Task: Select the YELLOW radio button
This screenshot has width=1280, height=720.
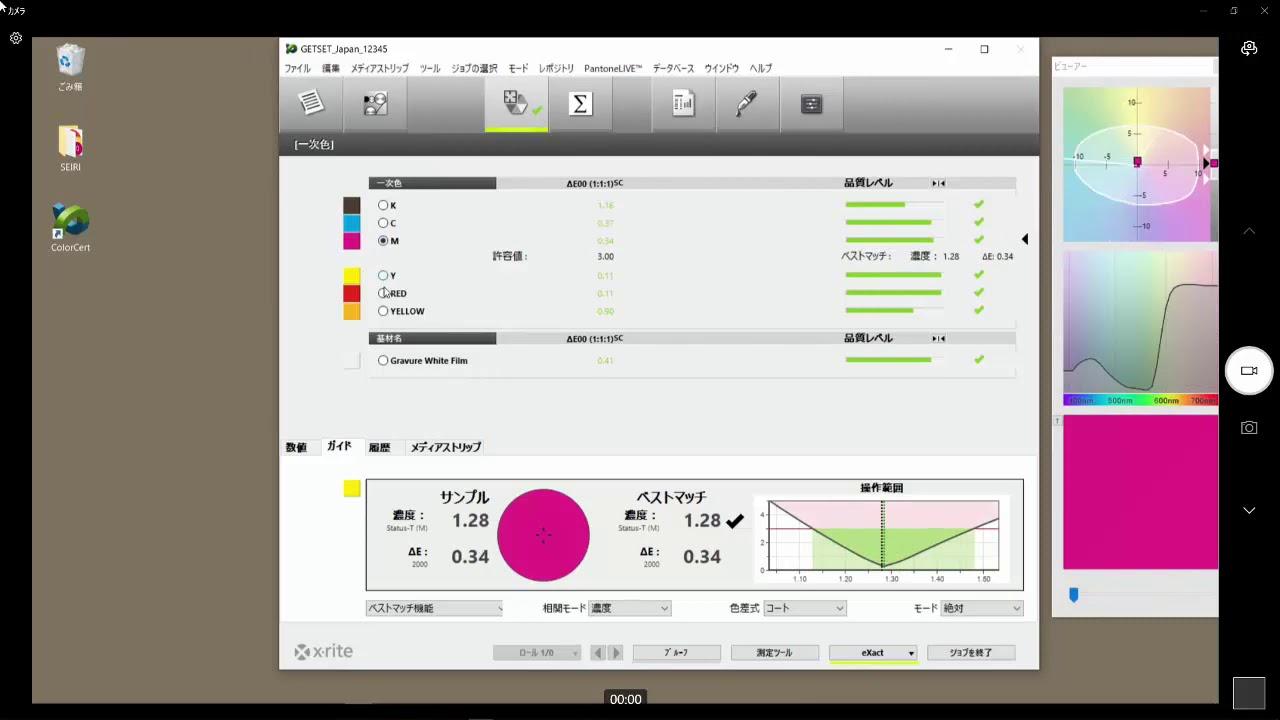Action: click(383, 311)
